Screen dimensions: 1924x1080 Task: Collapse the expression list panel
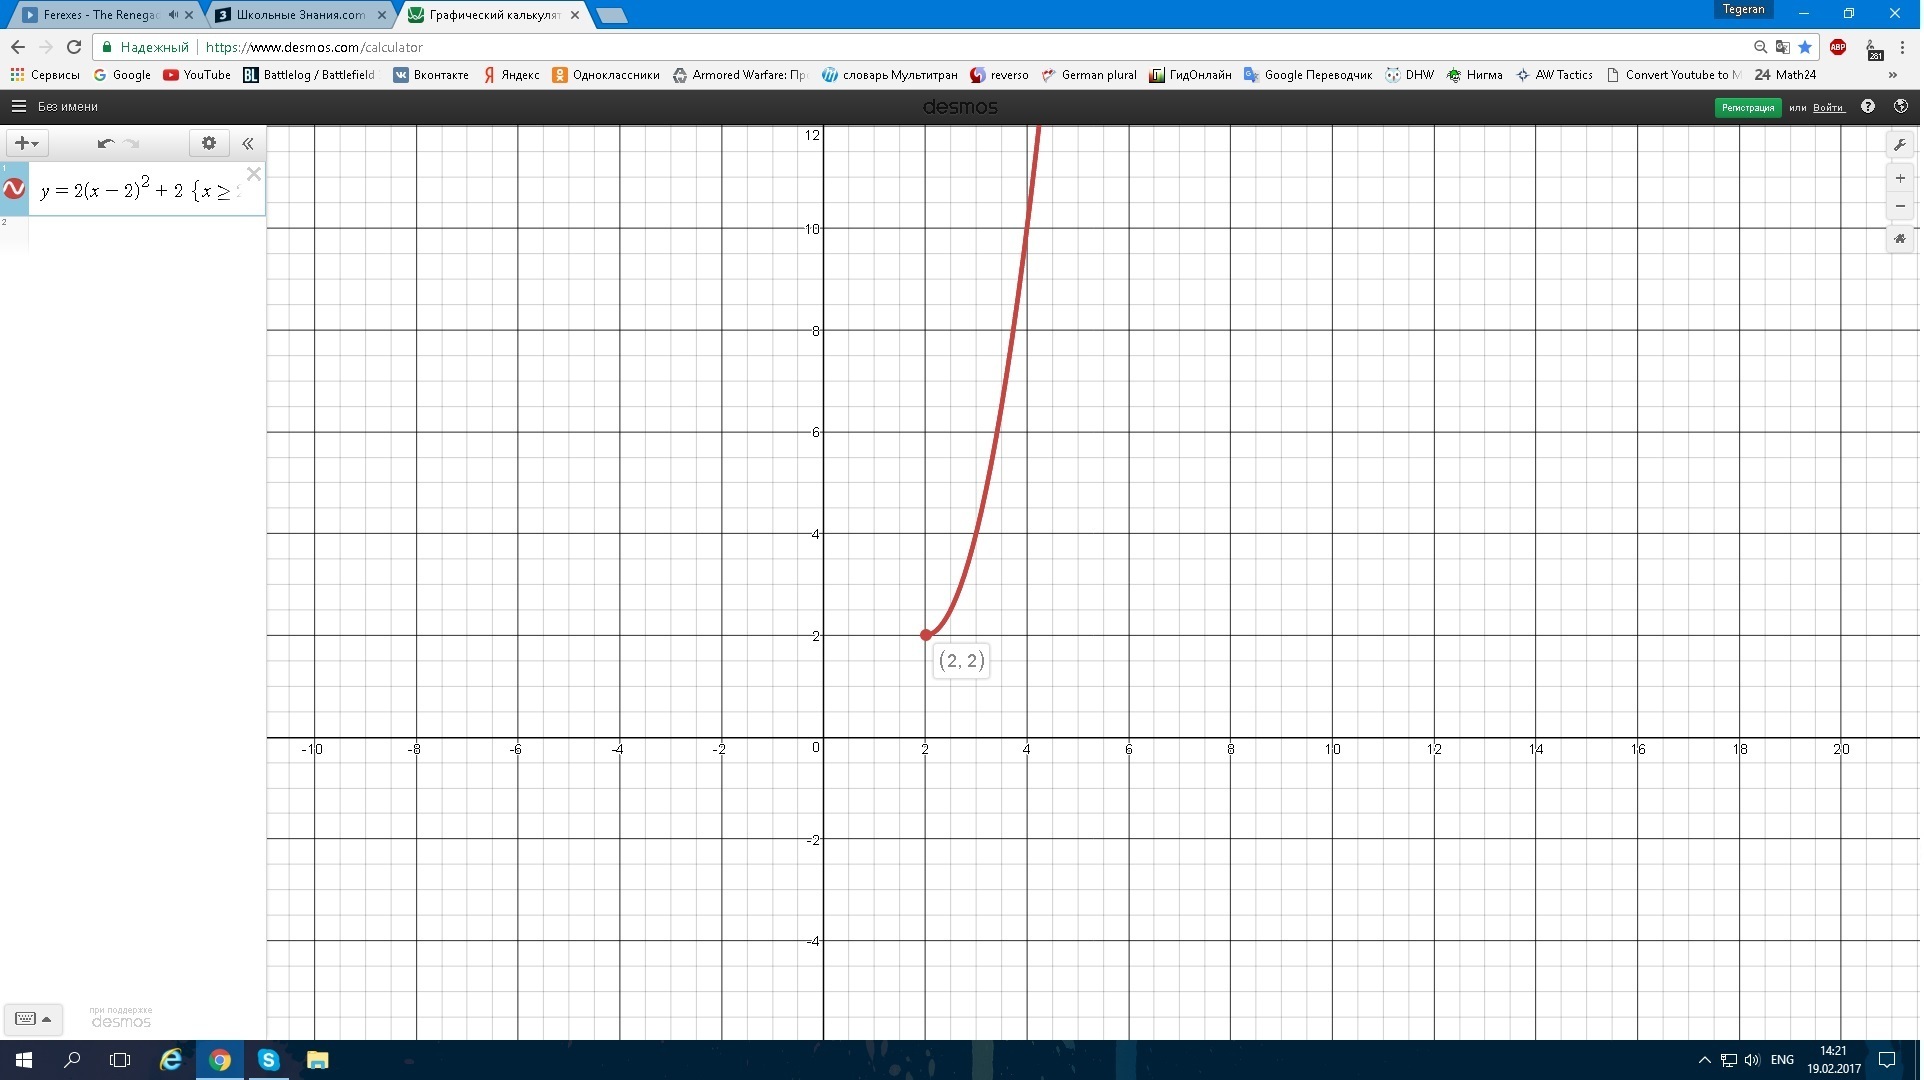248,143
